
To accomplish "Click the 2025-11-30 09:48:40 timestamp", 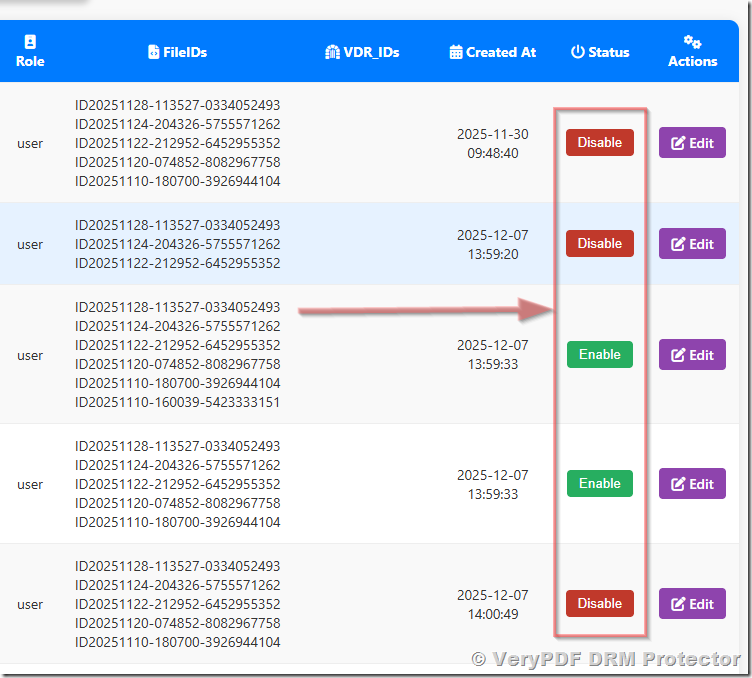I will (492, 144).
